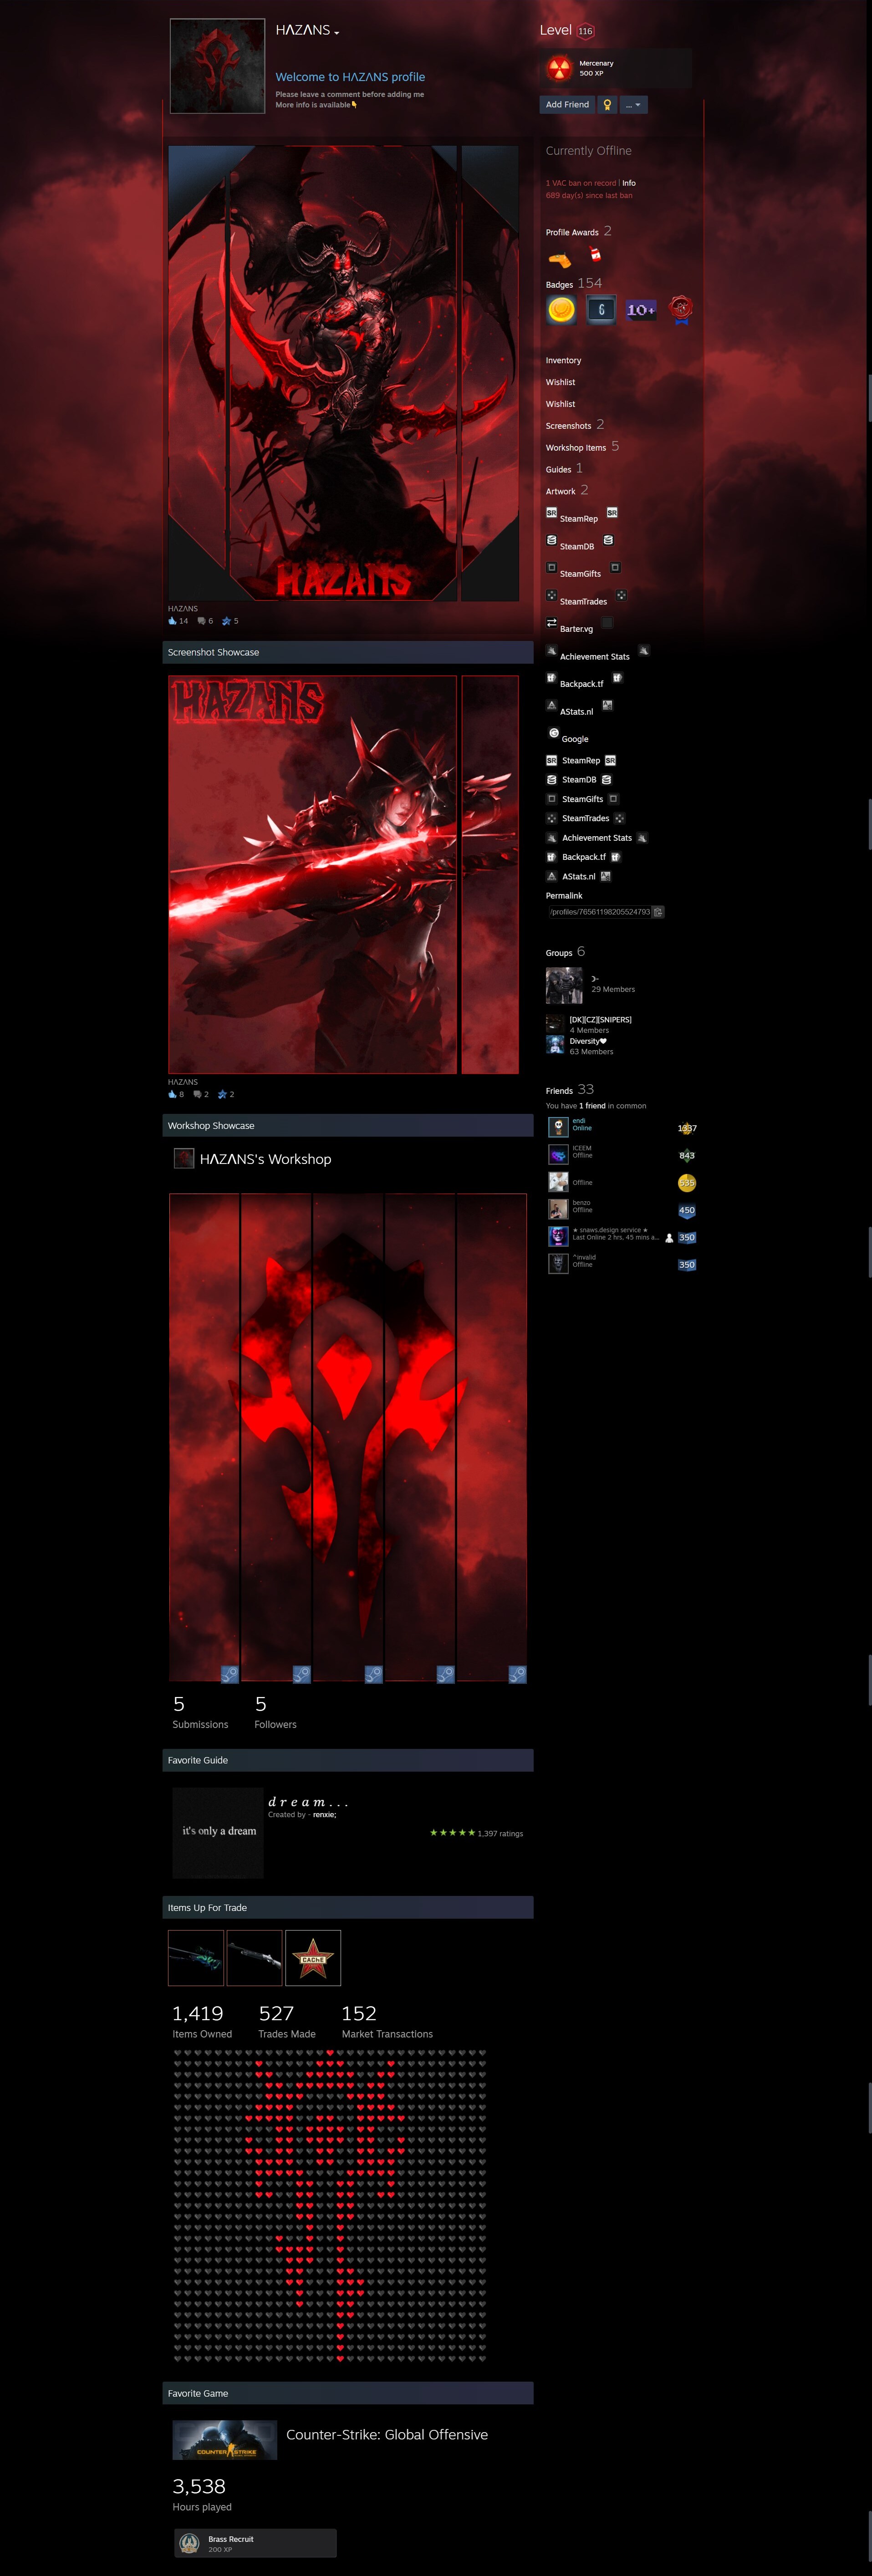Image resolution: width=872 pixels, height=2576 pixels.
Task: Open the Counter-Strike: Global Offensive link
Action: 387,2434
